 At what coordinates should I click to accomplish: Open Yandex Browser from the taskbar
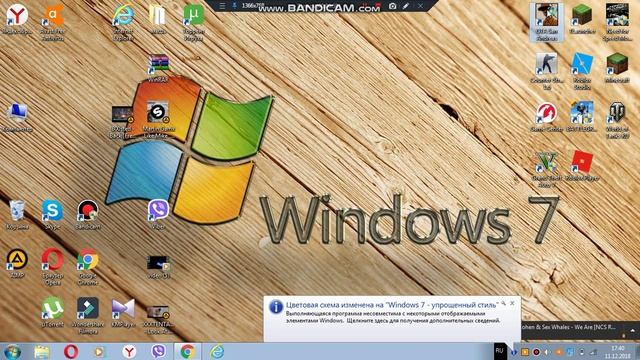point(129,351)
